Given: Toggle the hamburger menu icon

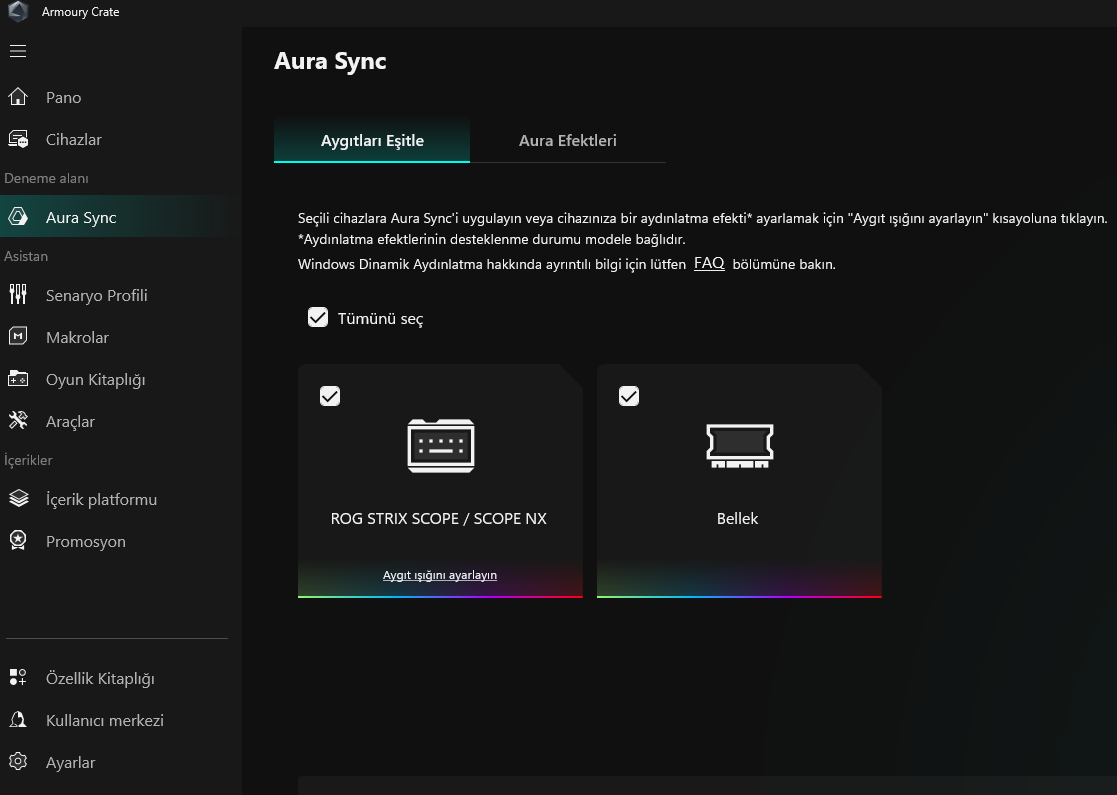Looking at the screenshot, I should (x=18, y=51).
